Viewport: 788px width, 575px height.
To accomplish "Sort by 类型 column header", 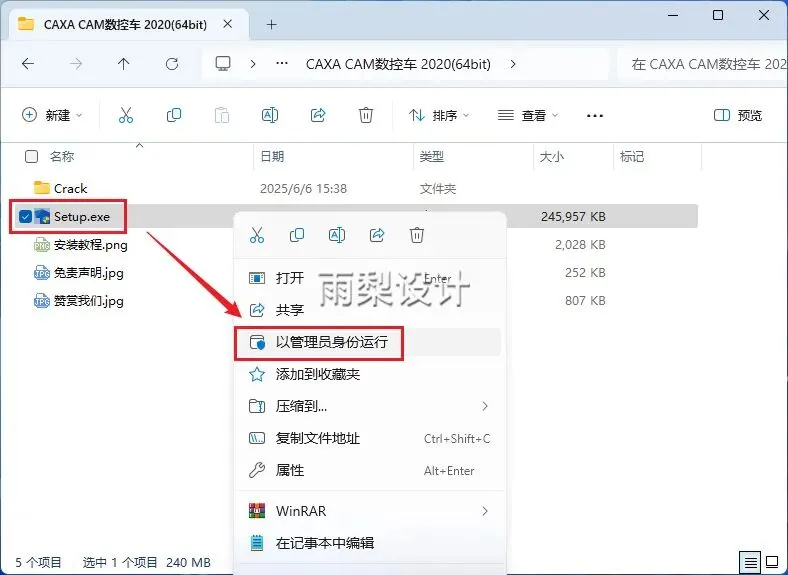I will [432, 156].
